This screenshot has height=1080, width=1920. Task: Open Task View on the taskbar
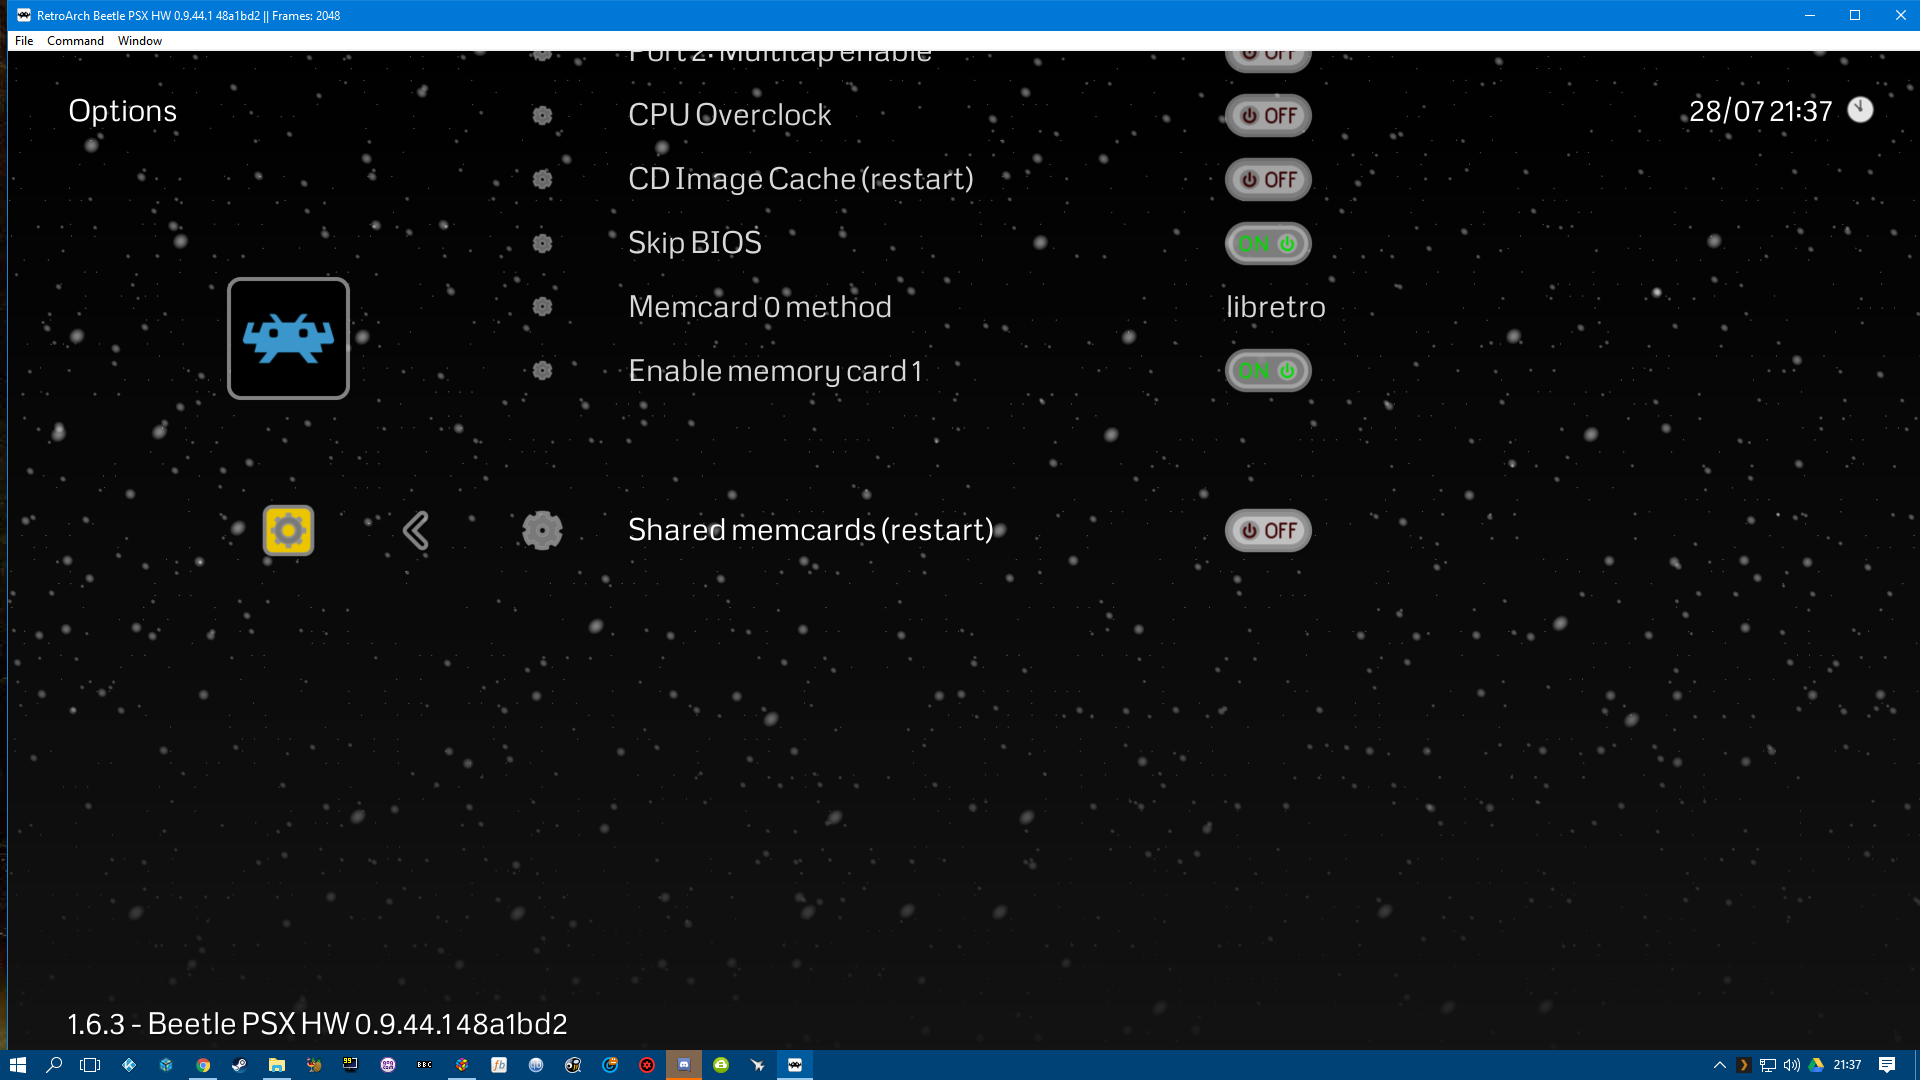pos(90,1065)
